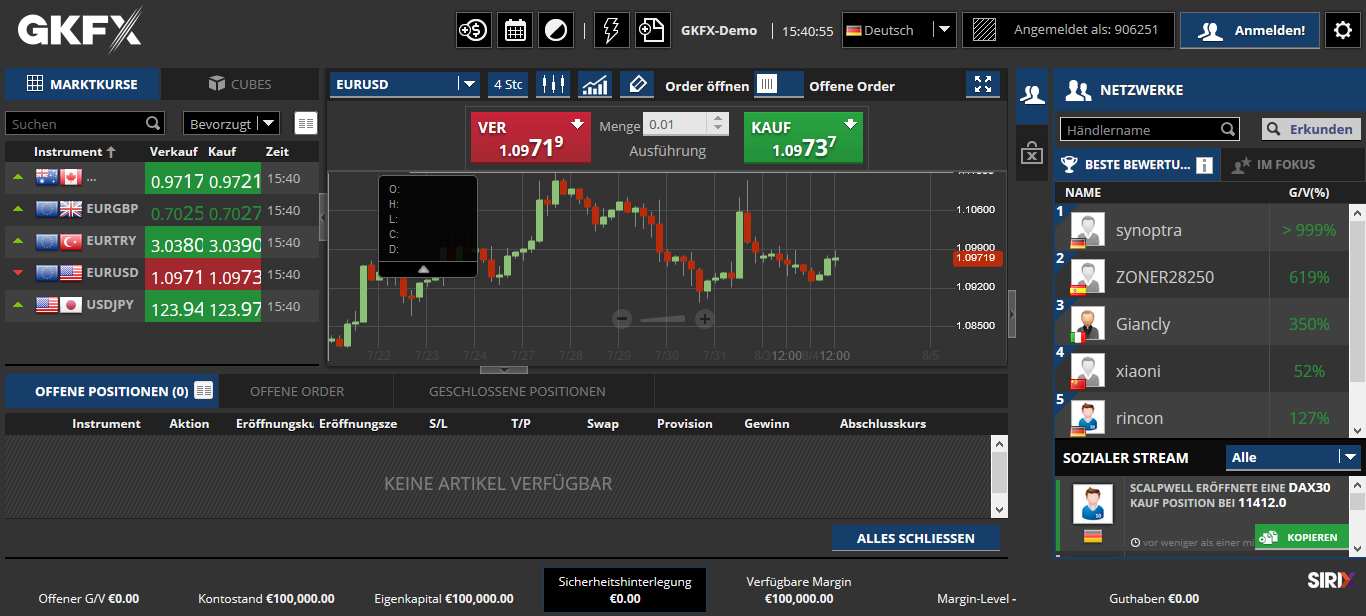The width and height of the screenshot is (1366, 616).
Task: Click the hatched avatar beside Angemeldet als
Action: pyautogui.click(x=985, y=30)
